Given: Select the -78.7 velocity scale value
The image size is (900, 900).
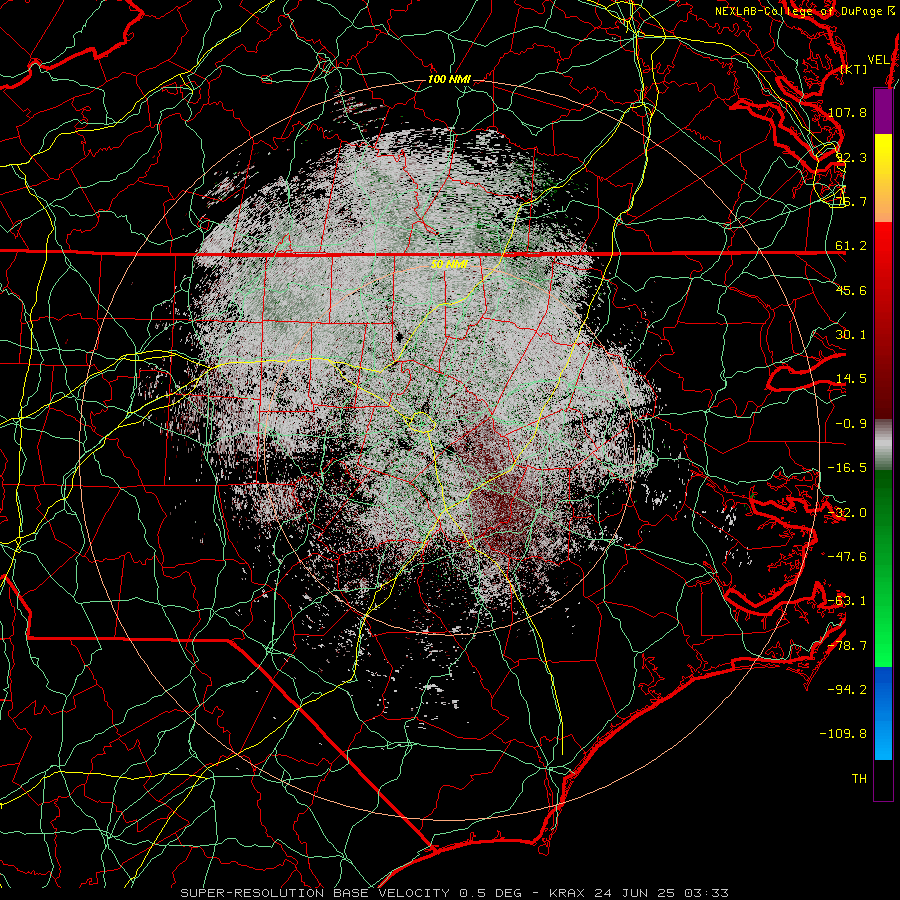Looking at the screenshot, I should (847, 646).
